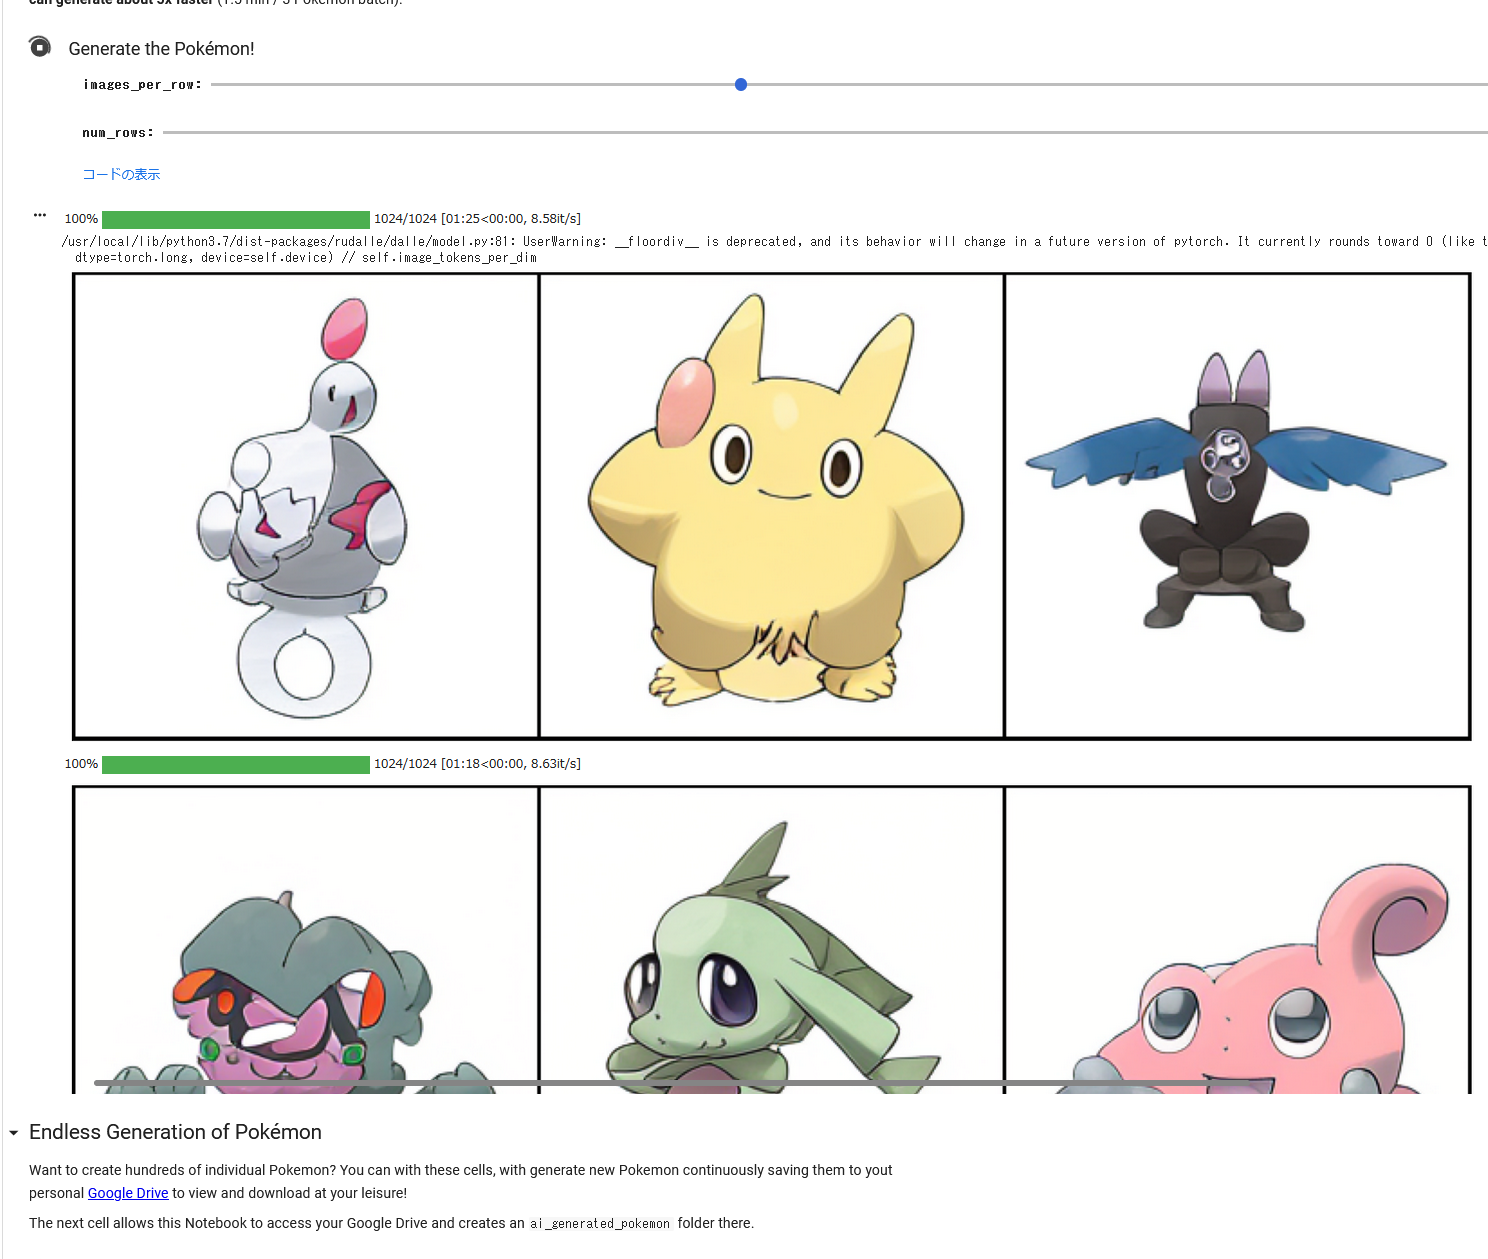
Task: Open the Google Drive link
Action: tap(128, 1193)
